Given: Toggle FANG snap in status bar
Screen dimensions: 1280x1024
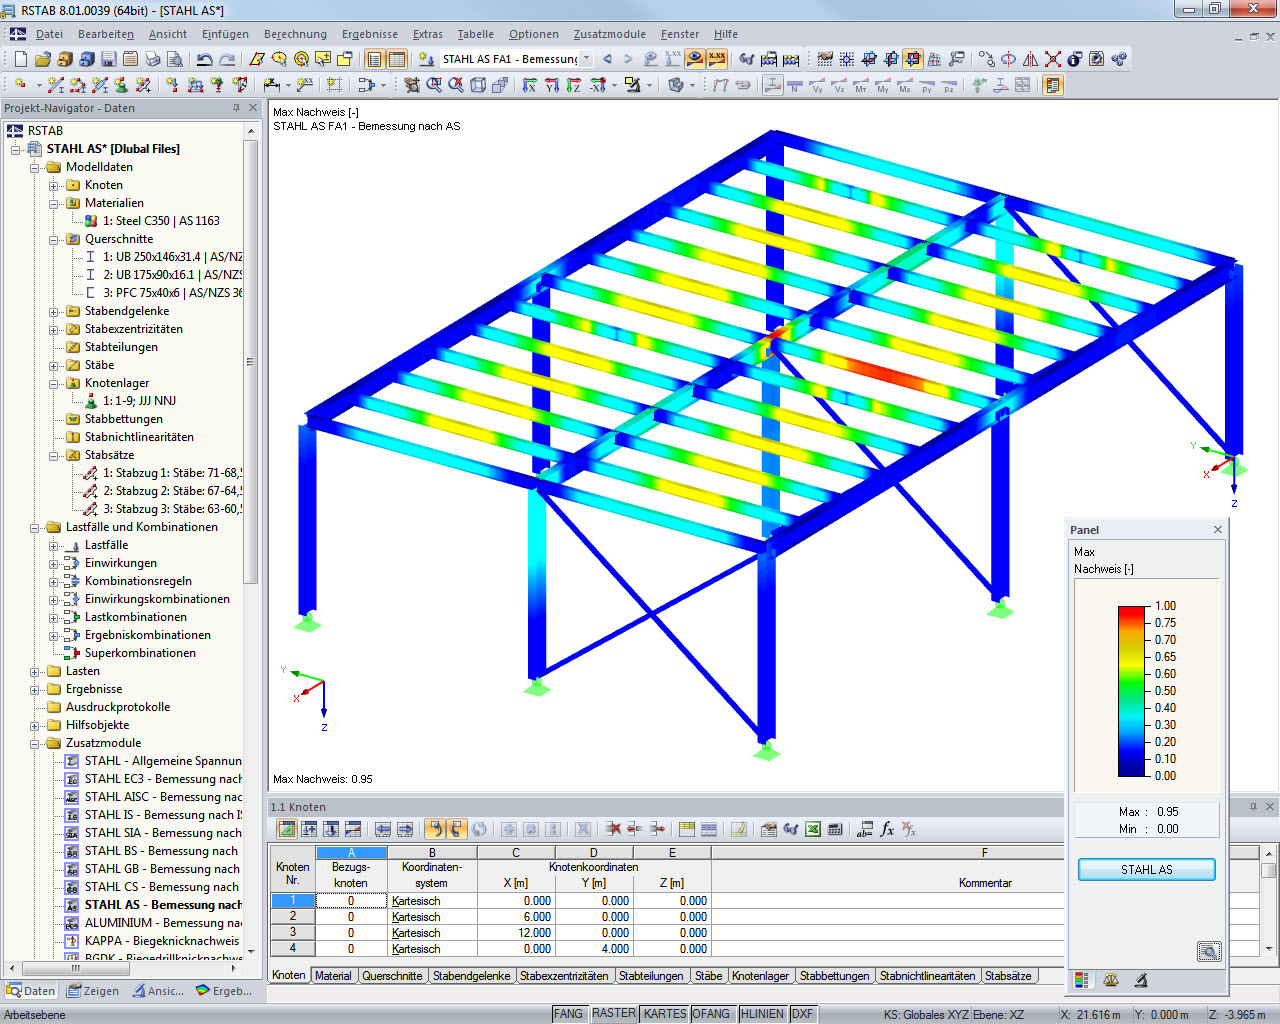Looking at the screenshot, I should click(568, 1014).
